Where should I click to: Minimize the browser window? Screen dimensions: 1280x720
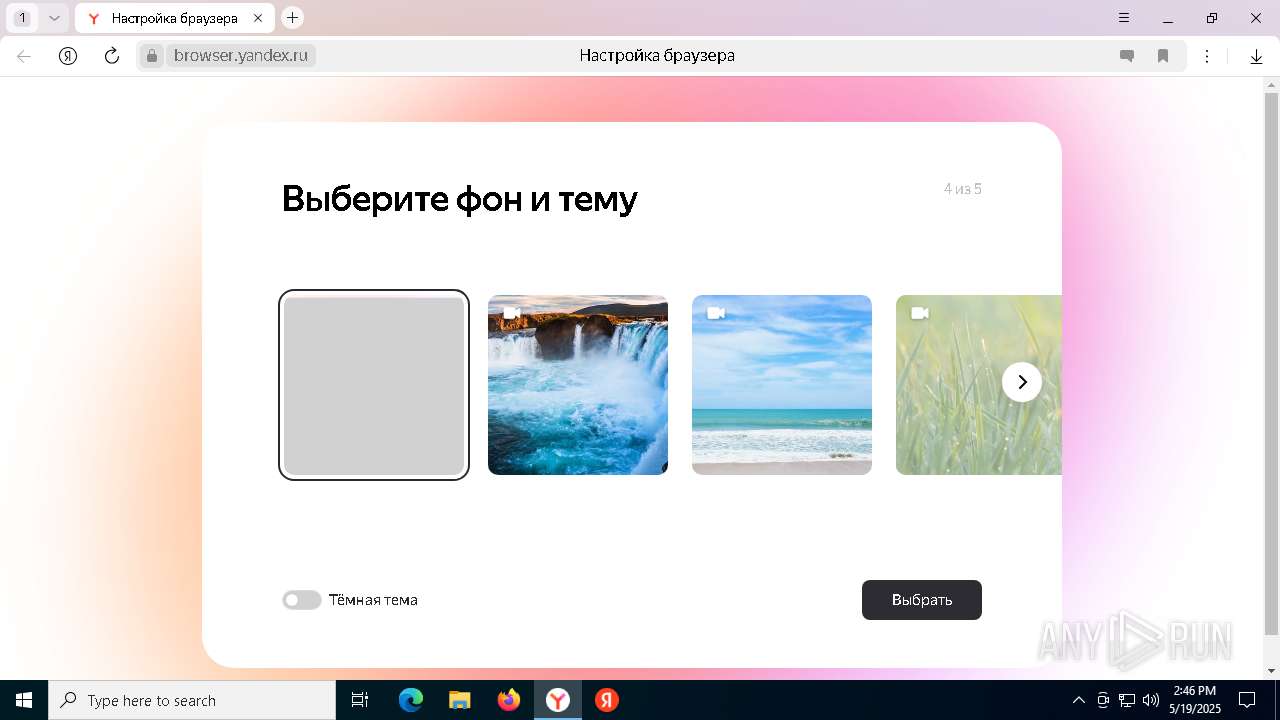pos(1168,18)
